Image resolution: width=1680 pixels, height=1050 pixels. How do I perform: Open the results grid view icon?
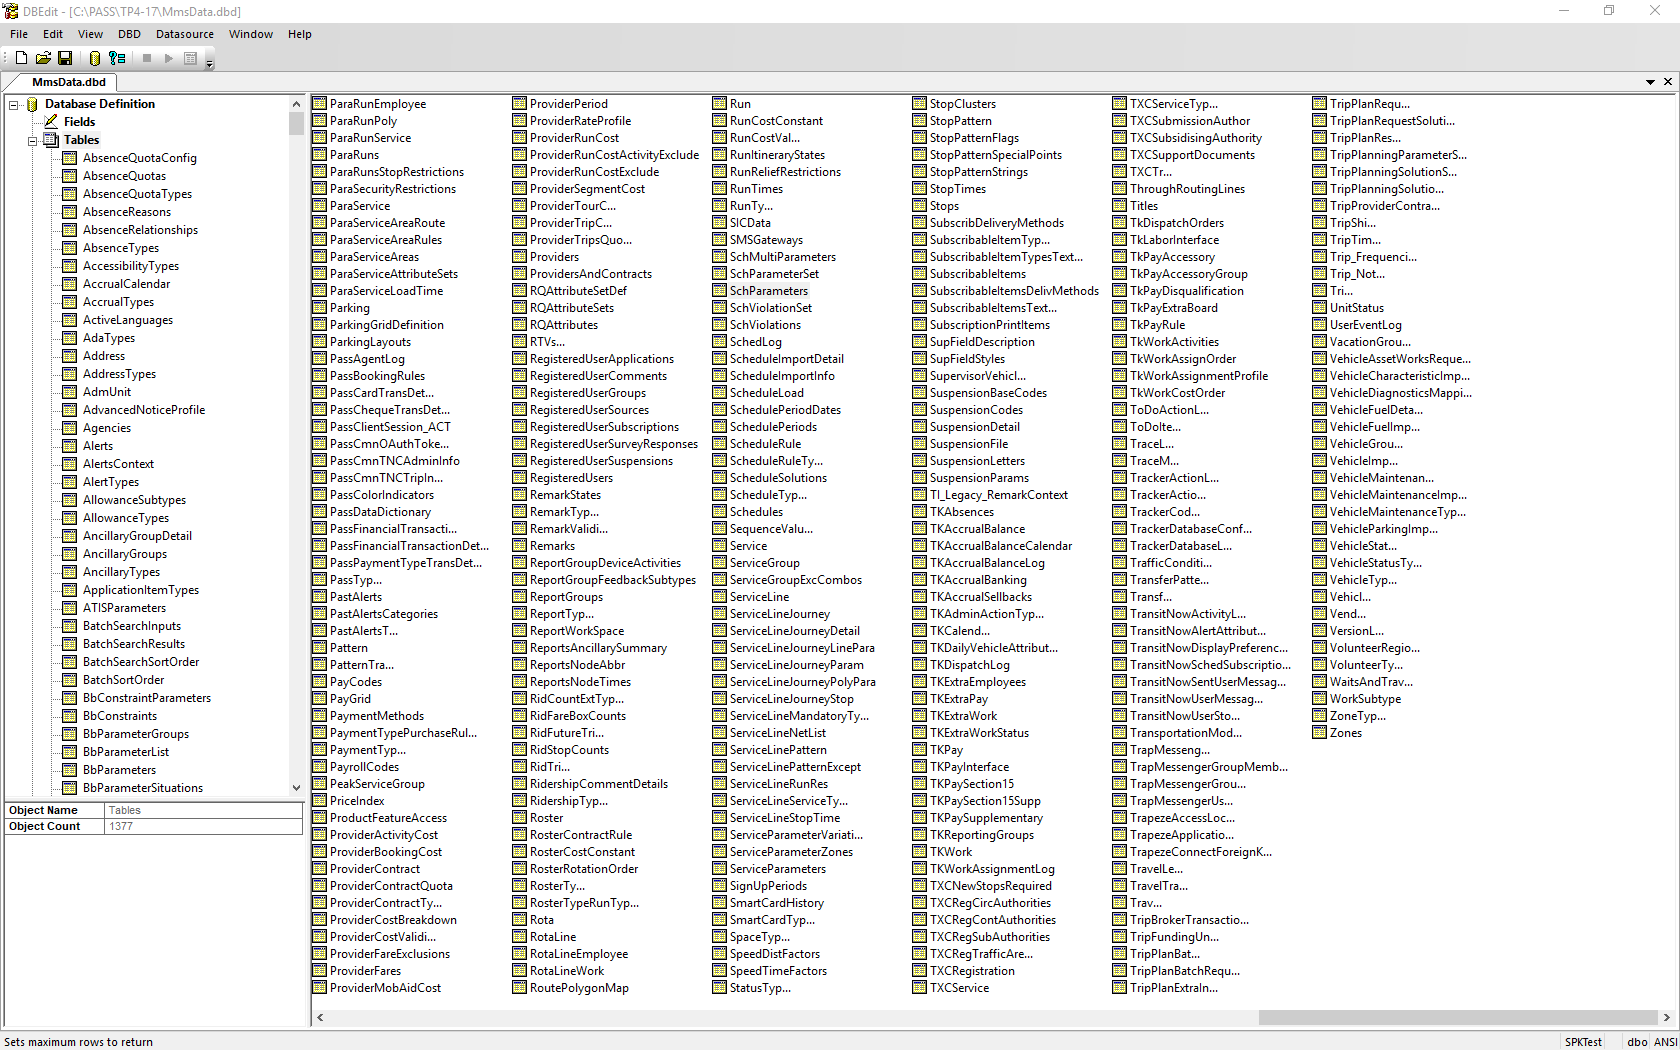pos(190,58)
